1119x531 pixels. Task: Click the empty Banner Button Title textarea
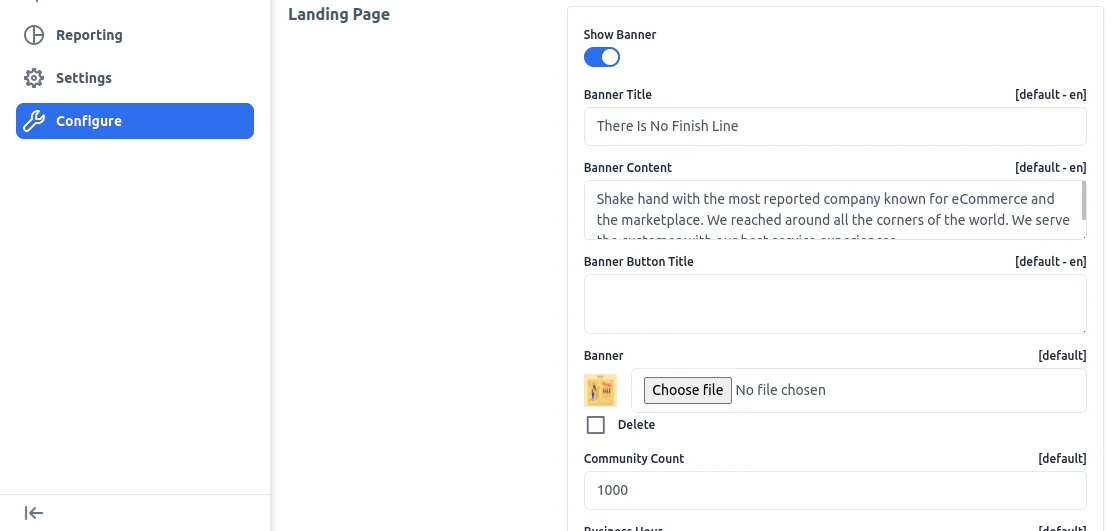coord(835,304)
